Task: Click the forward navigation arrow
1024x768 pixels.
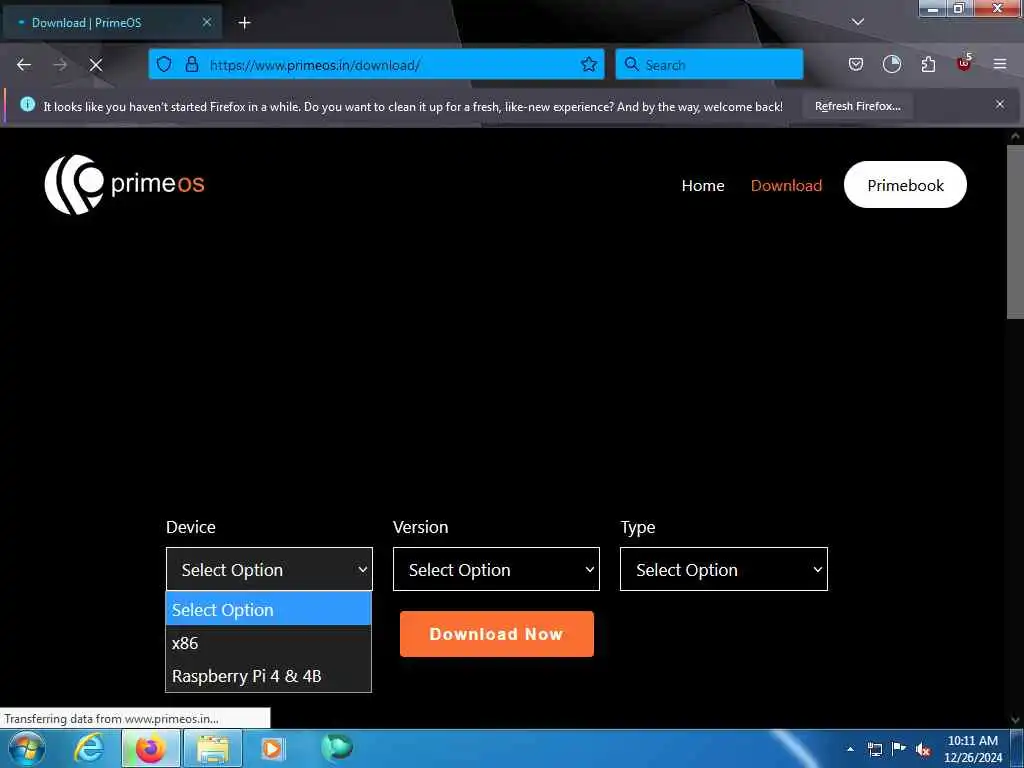Action: pos(60,65)
